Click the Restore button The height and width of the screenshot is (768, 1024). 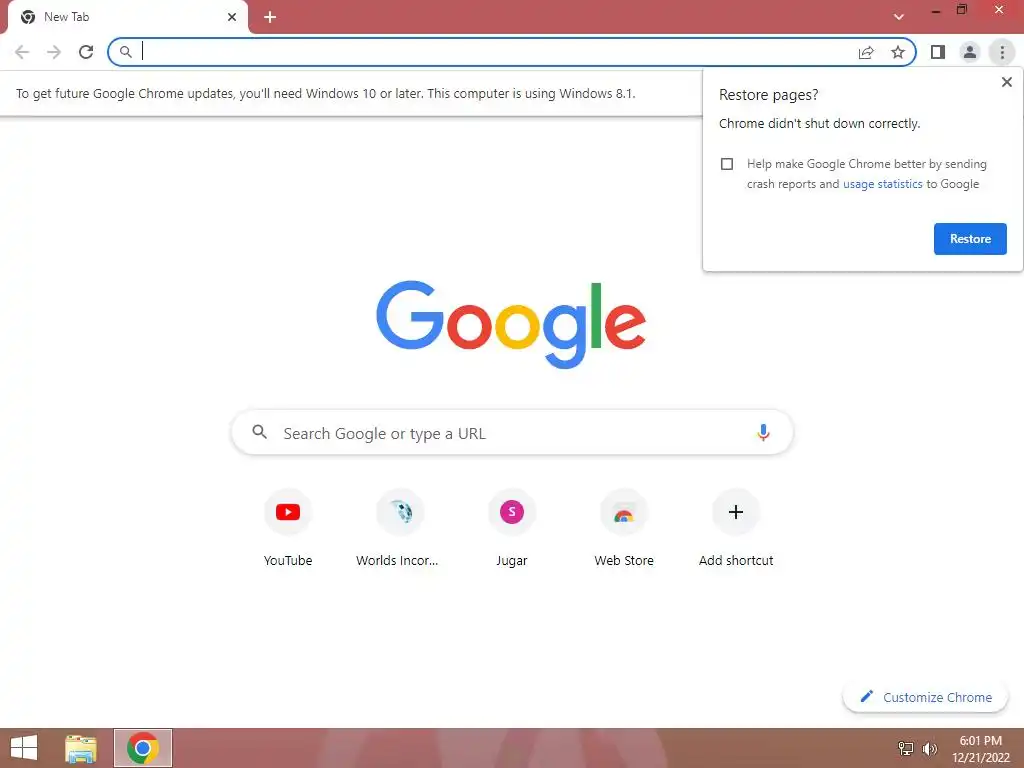(x=970, y=239)
